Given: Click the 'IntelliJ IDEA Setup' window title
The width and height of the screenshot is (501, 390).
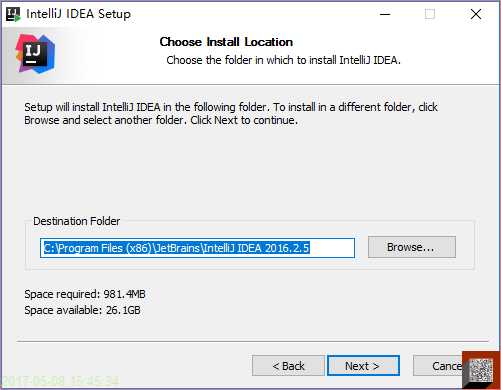Looking at the screenshot, I should (78, 14).
